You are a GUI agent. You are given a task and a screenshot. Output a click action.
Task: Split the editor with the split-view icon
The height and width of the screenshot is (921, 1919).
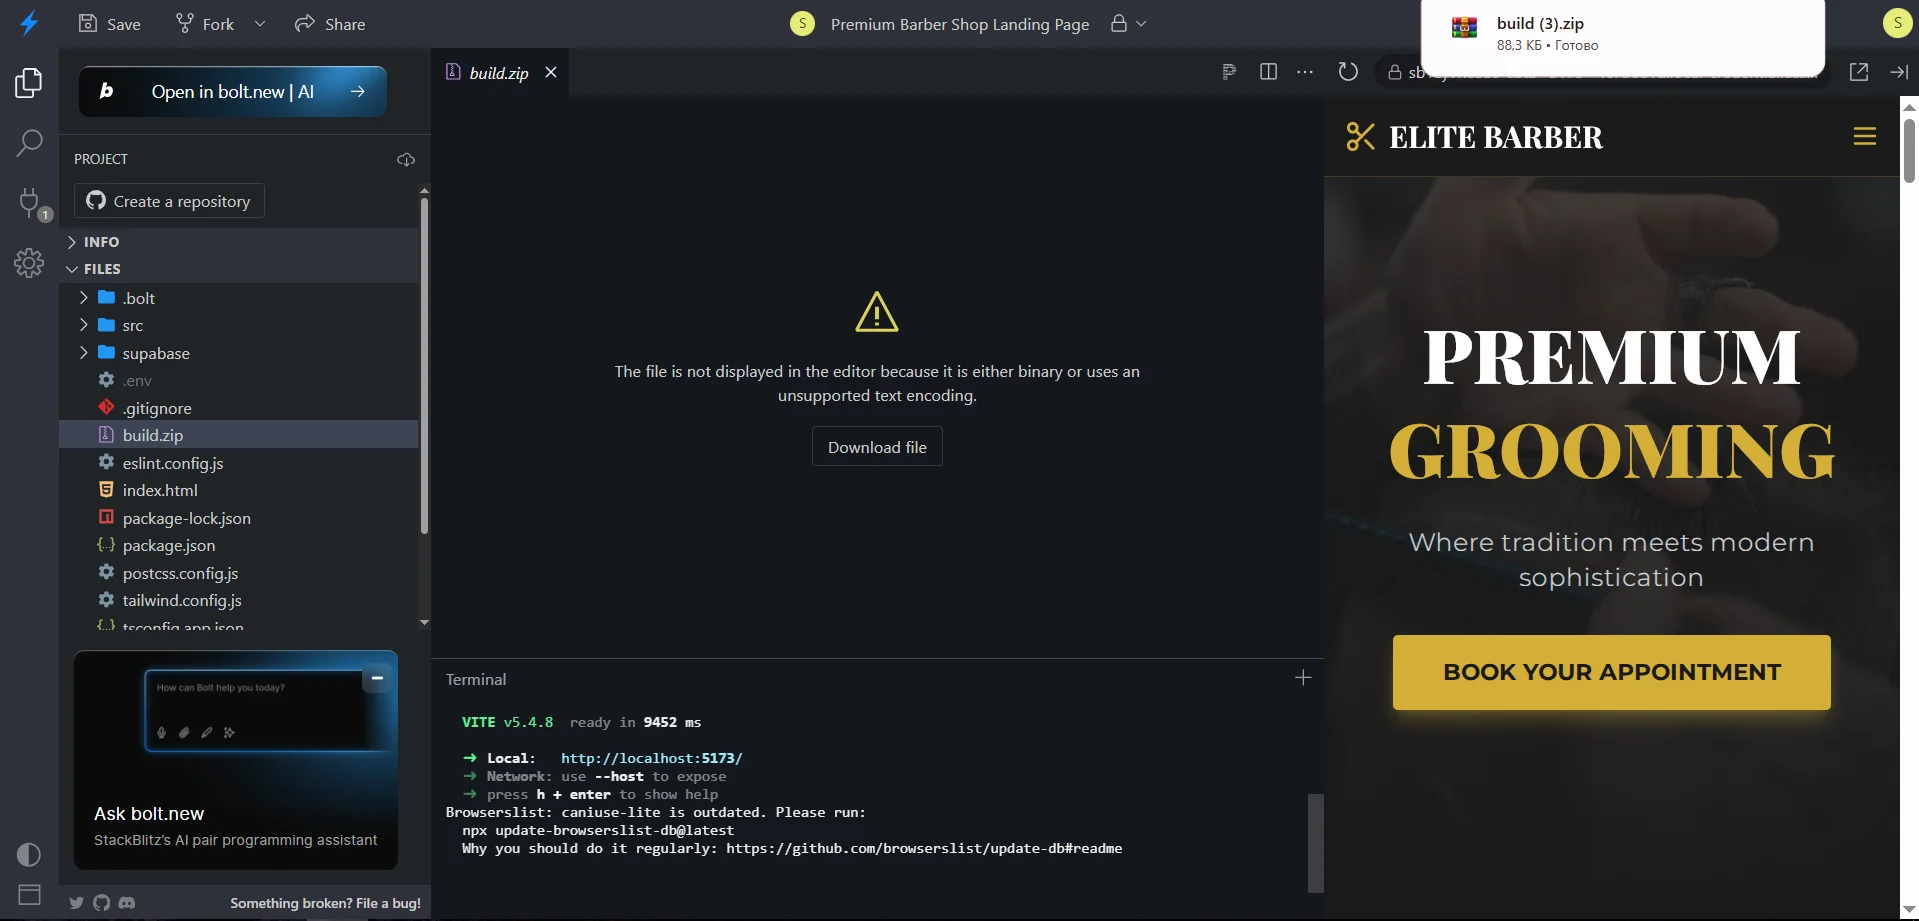pos(1268,71)
